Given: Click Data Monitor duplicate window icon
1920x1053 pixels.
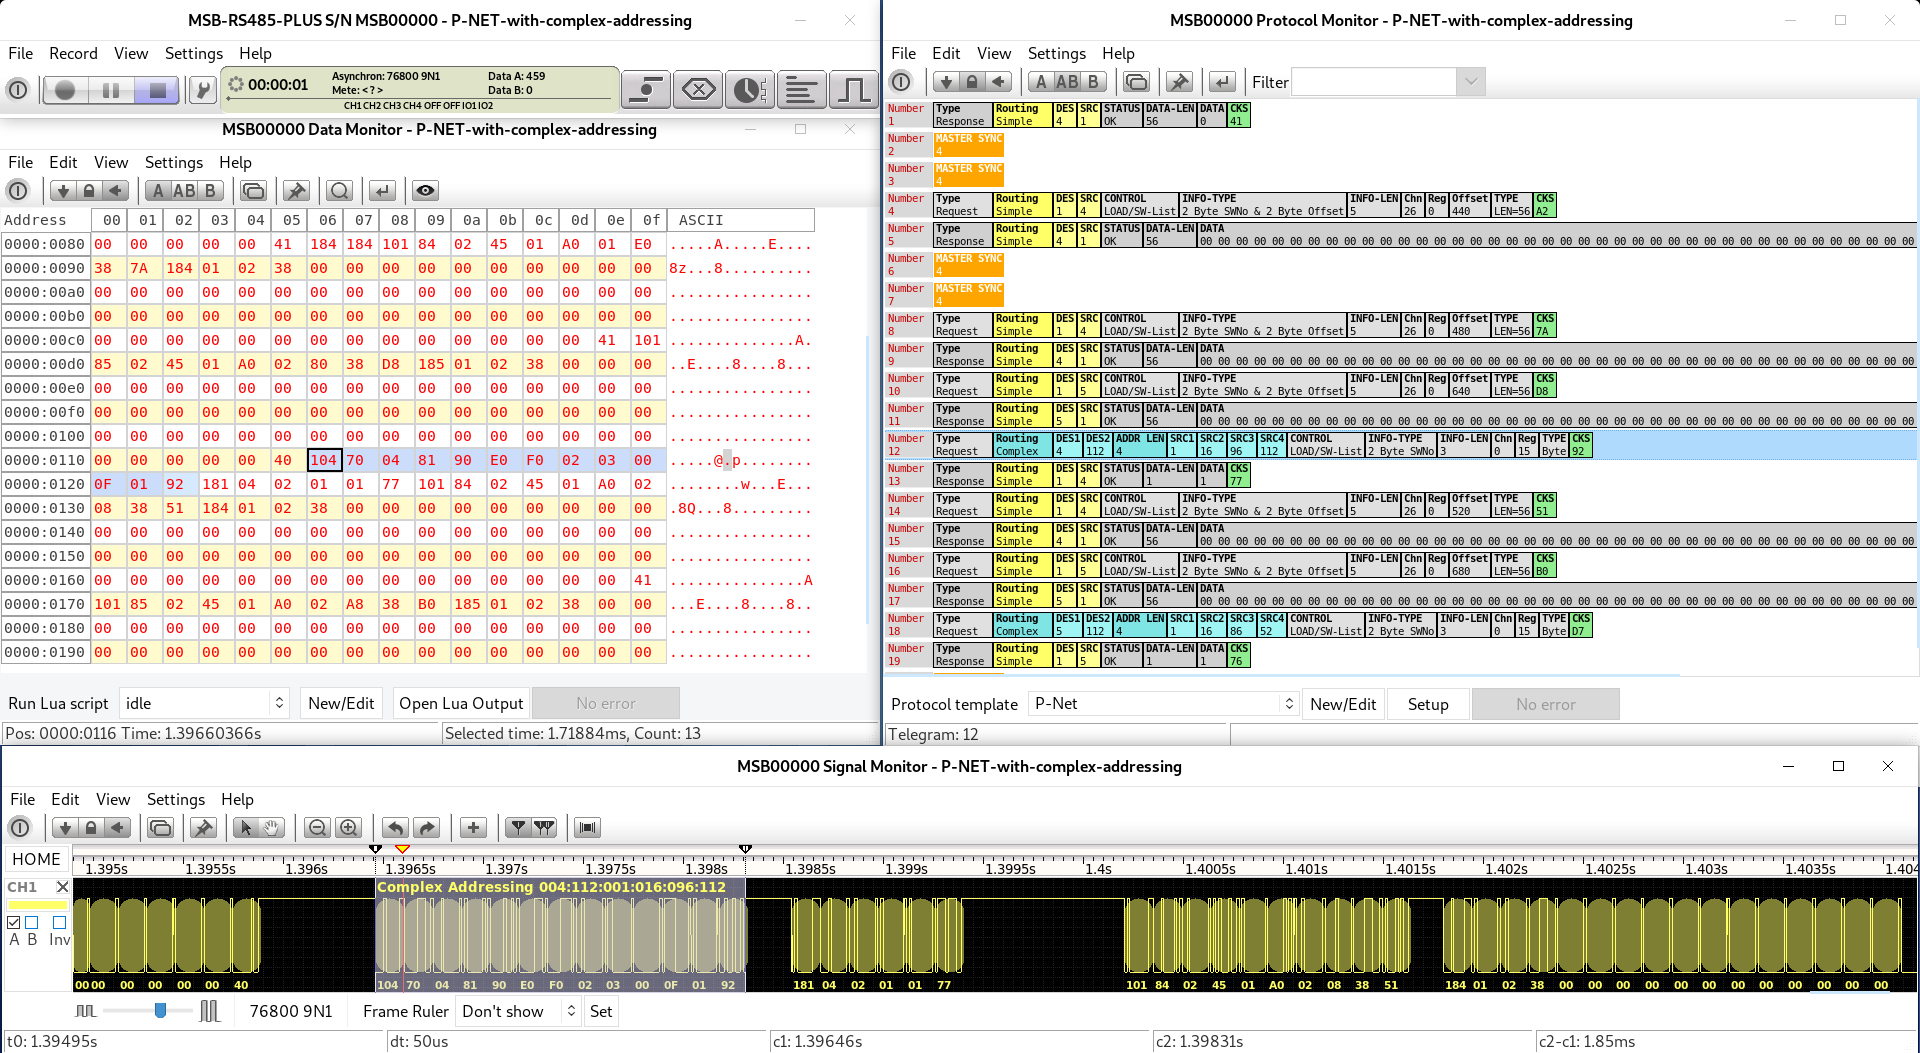Looking at the screenshot, I should point(254,191).
